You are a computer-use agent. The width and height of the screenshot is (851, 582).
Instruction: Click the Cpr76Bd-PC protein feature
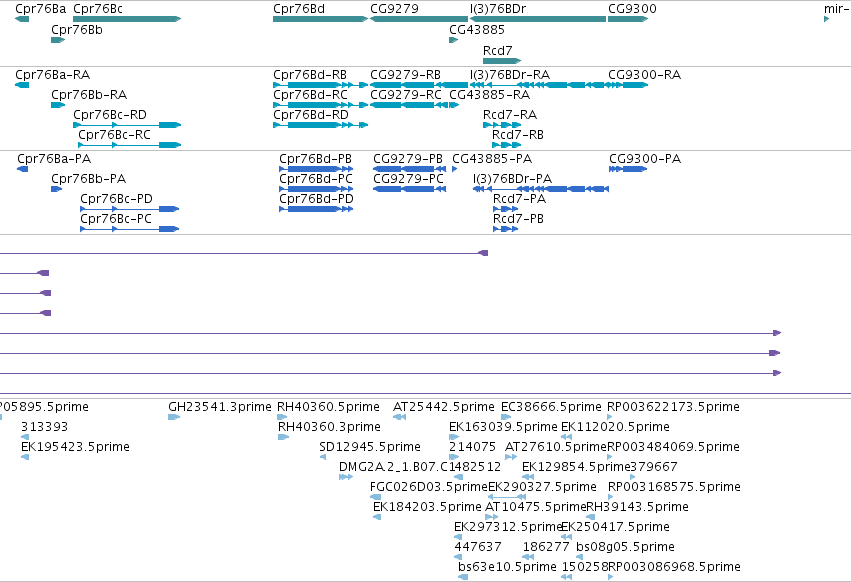[x=316, y=189]
